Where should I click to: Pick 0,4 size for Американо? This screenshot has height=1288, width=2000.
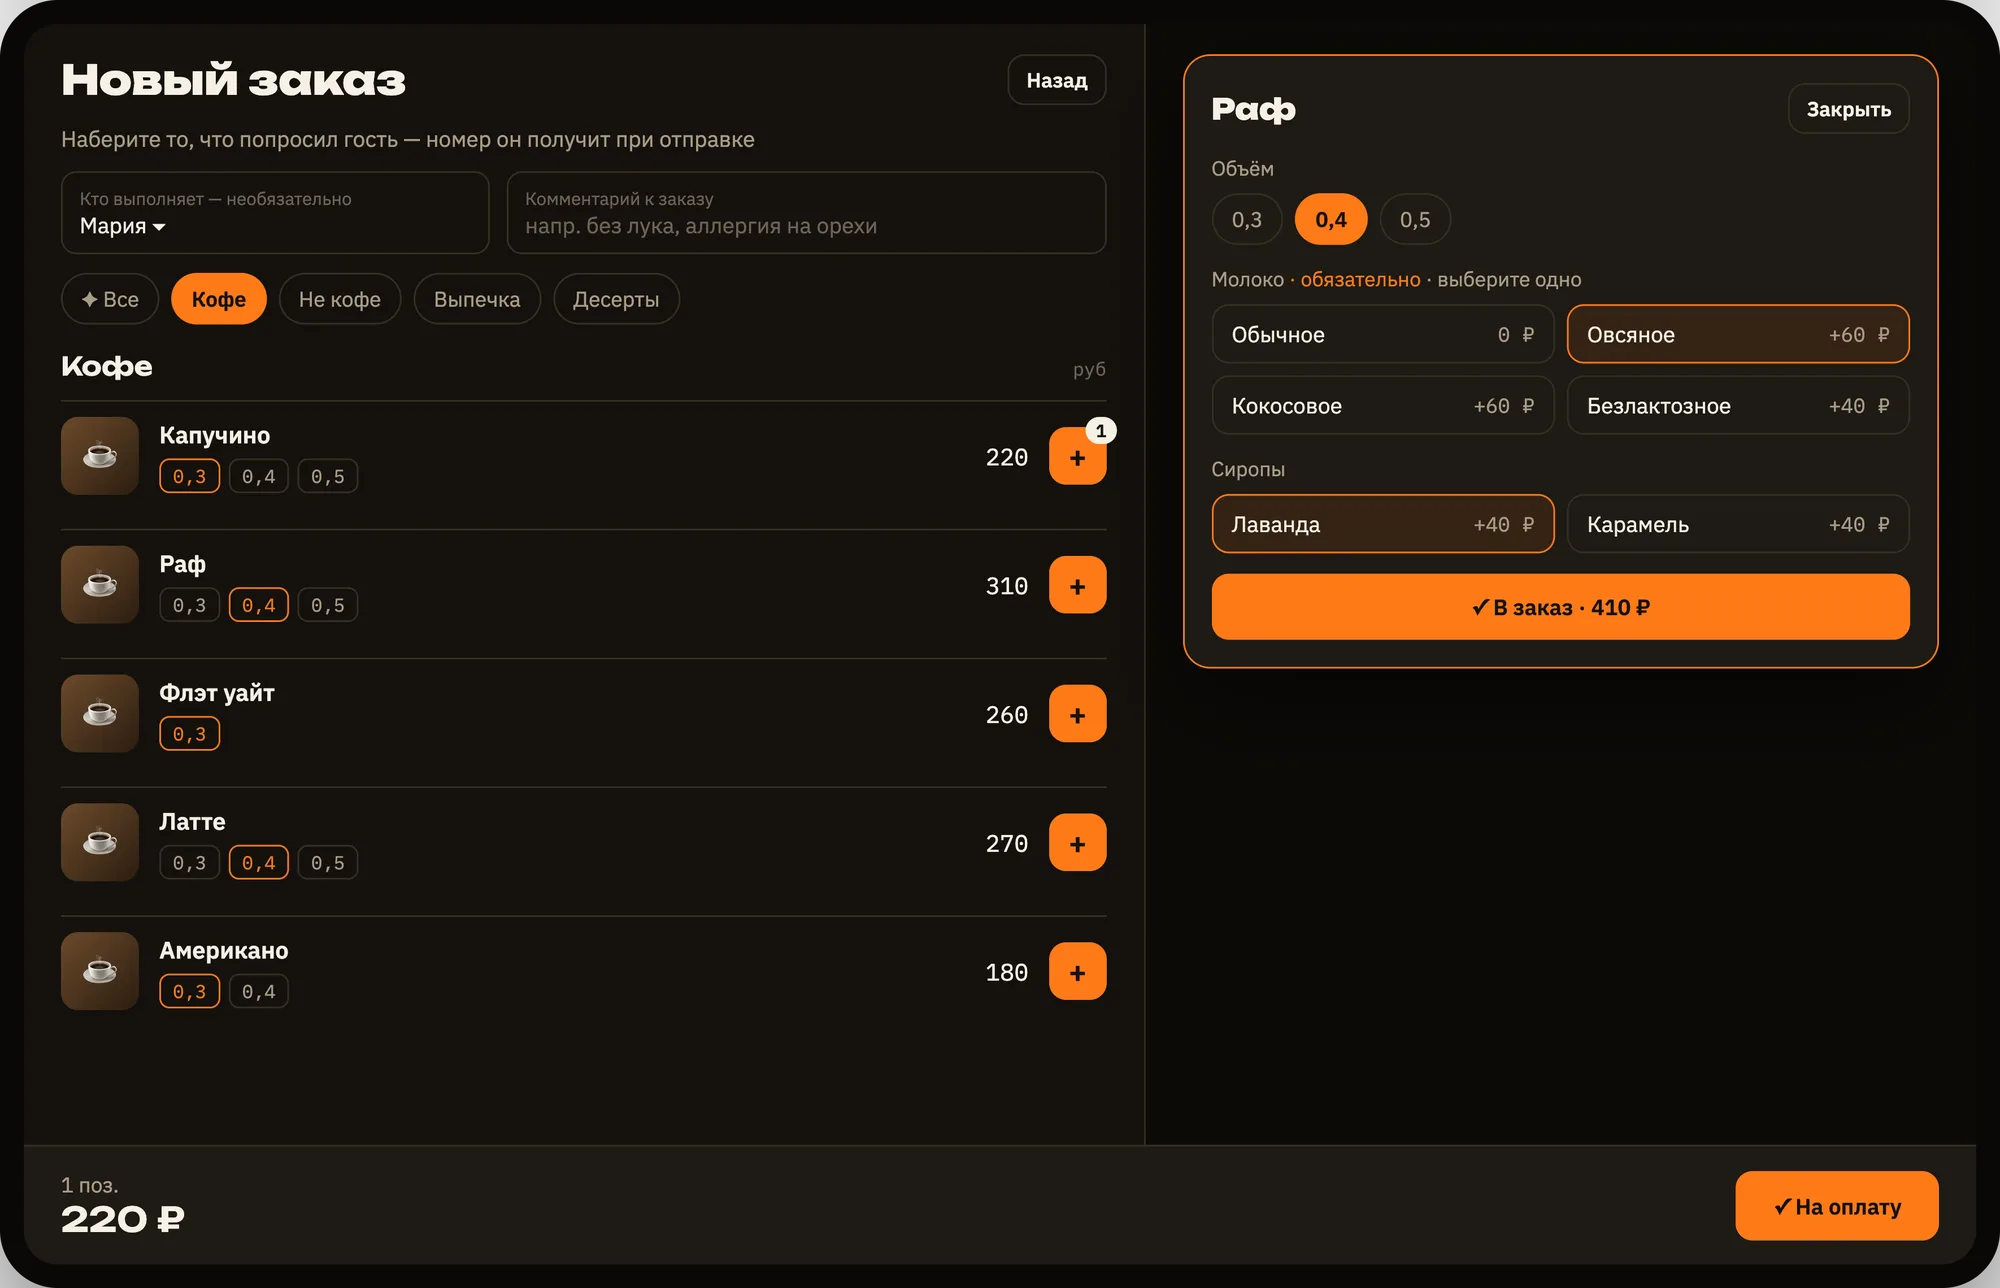point(259,992)
